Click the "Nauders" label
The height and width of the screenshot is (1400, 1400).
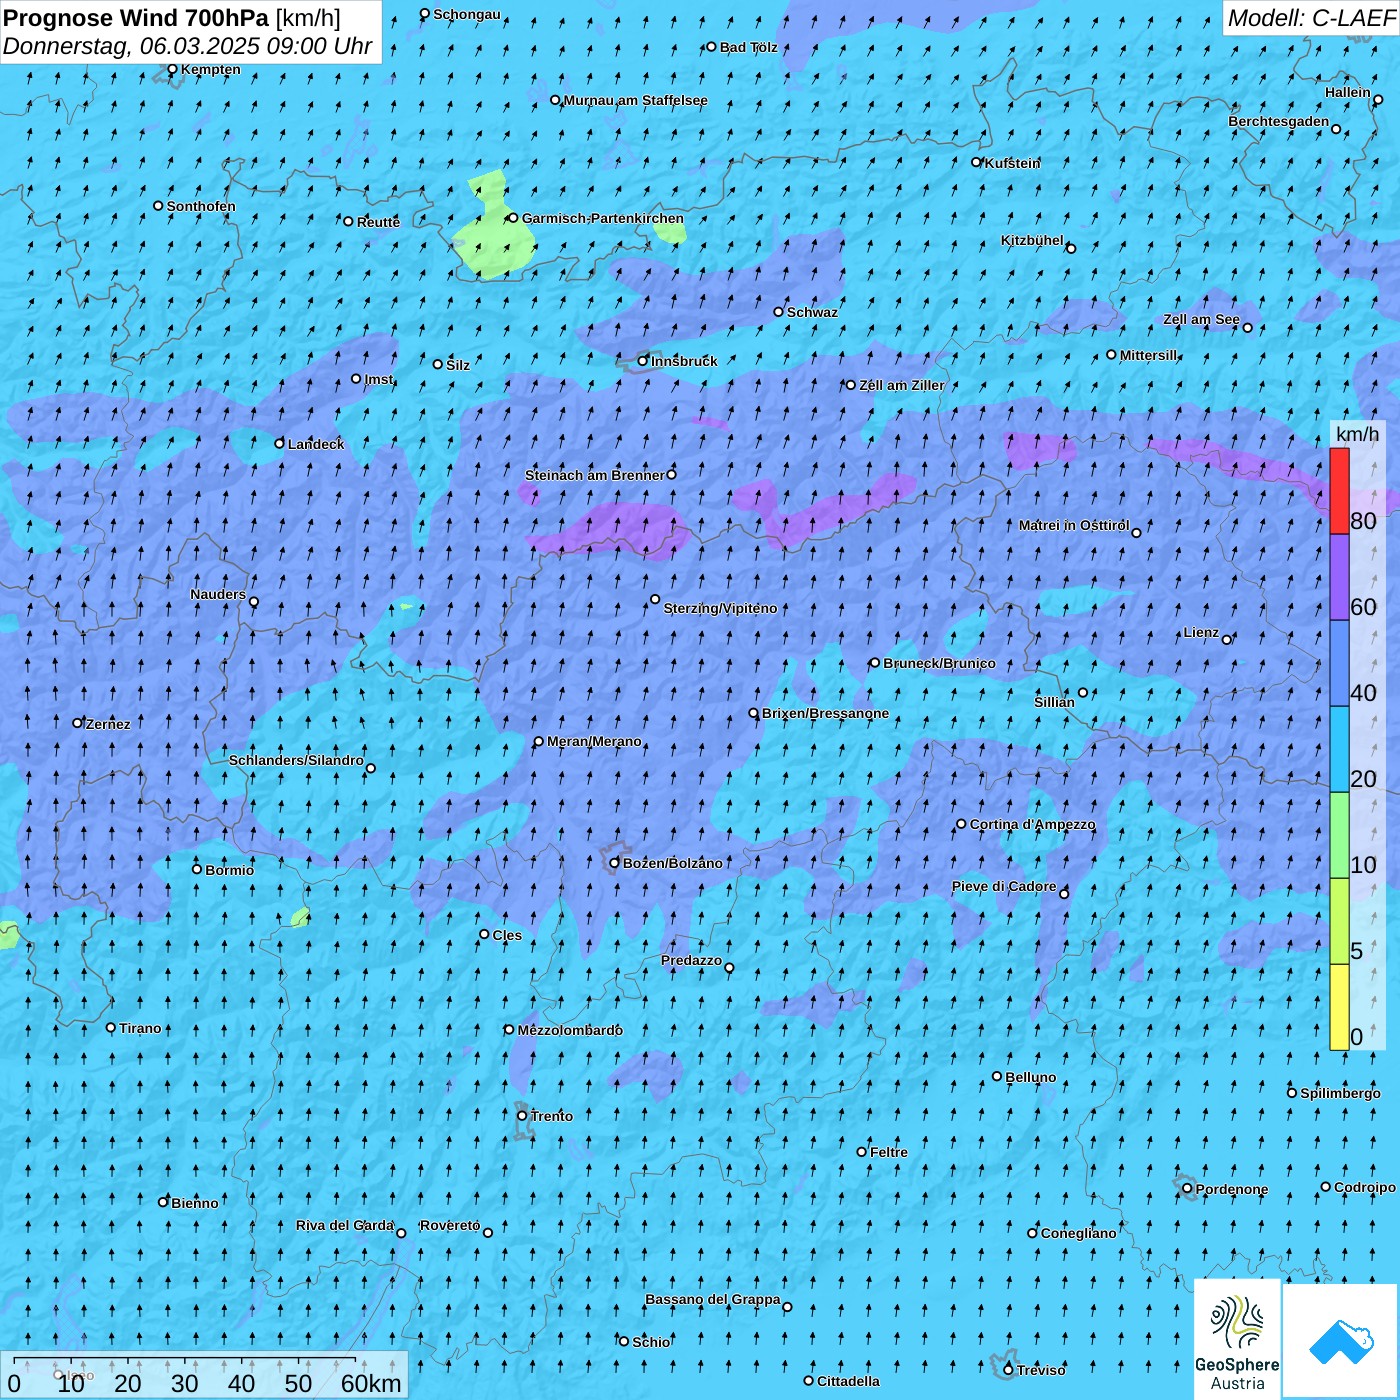(x=218, y=594)
